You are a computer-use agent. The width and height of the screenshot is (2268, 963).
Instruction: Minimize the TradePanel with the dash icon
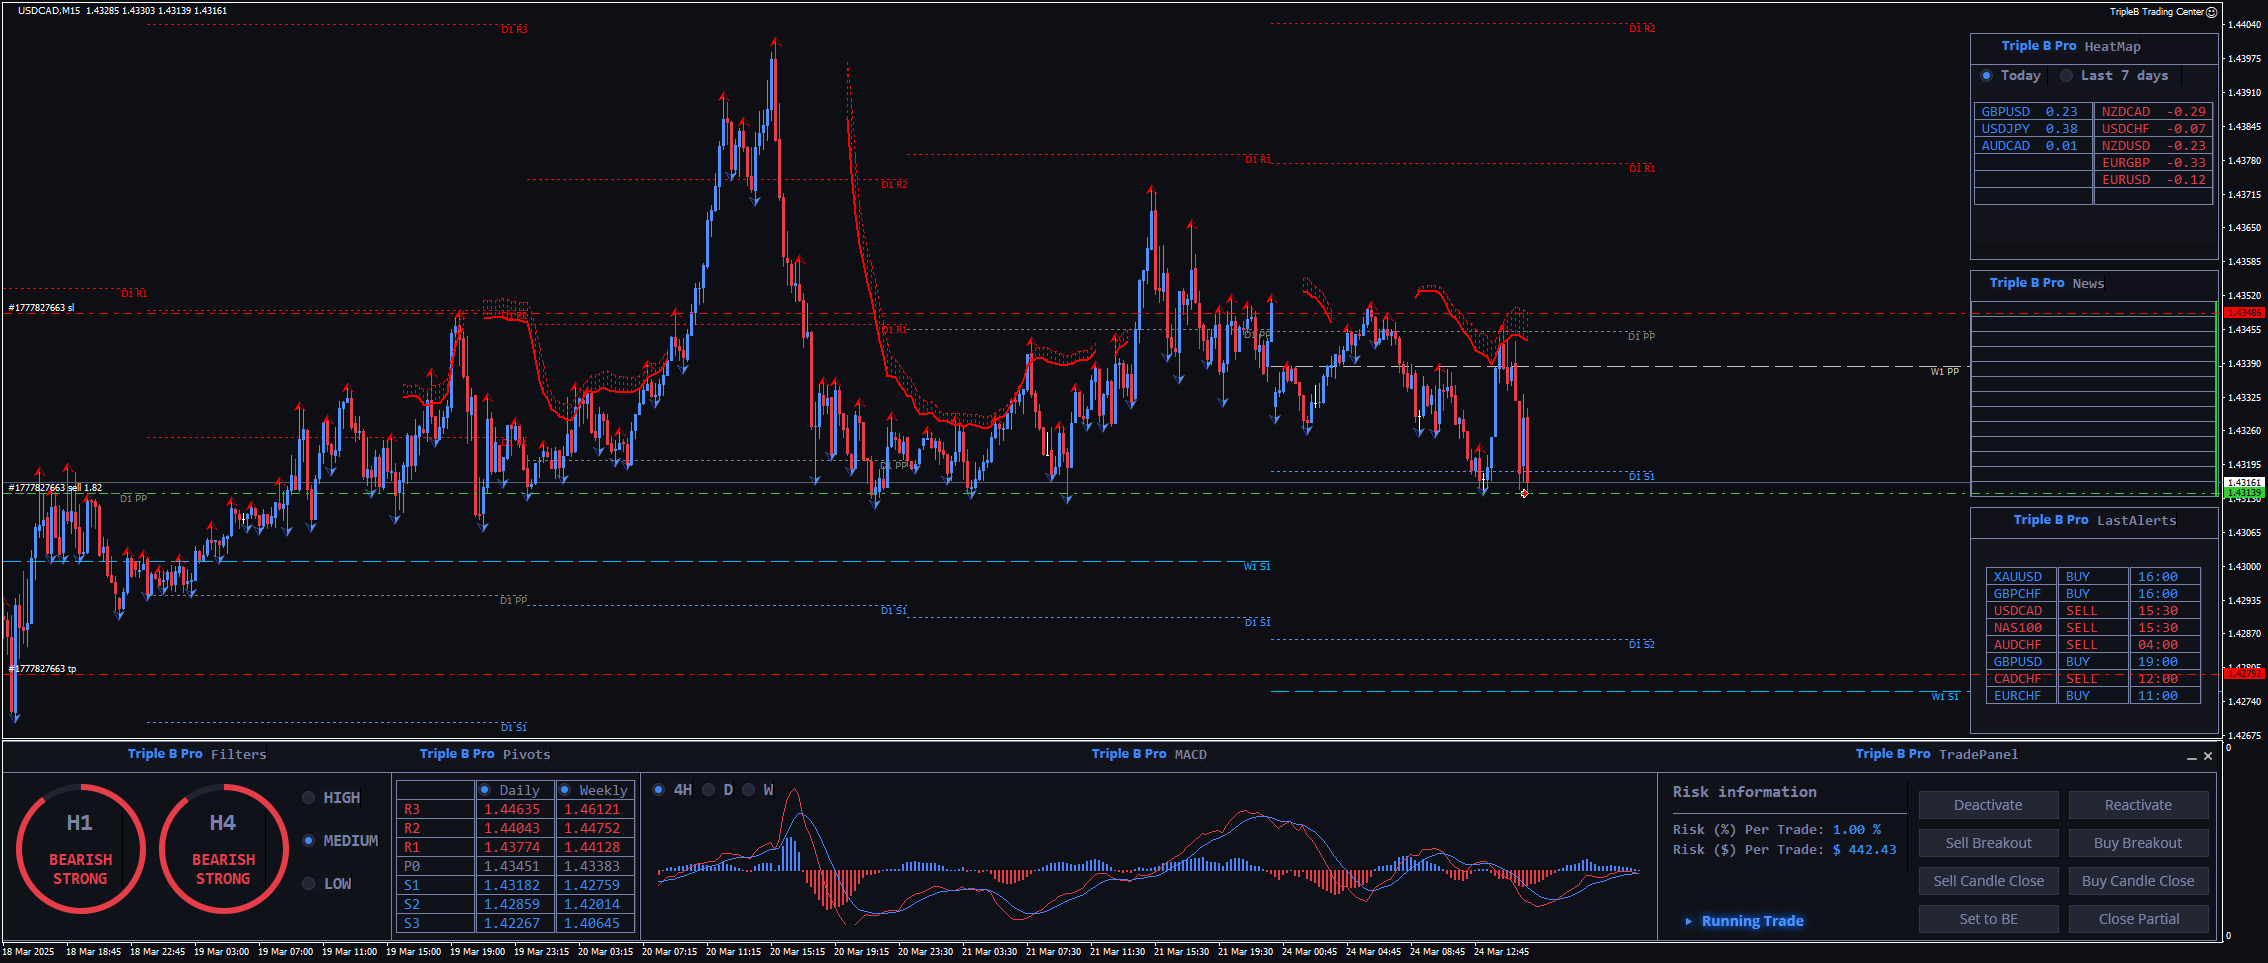pyautogui.click(x=2192, y=757)
